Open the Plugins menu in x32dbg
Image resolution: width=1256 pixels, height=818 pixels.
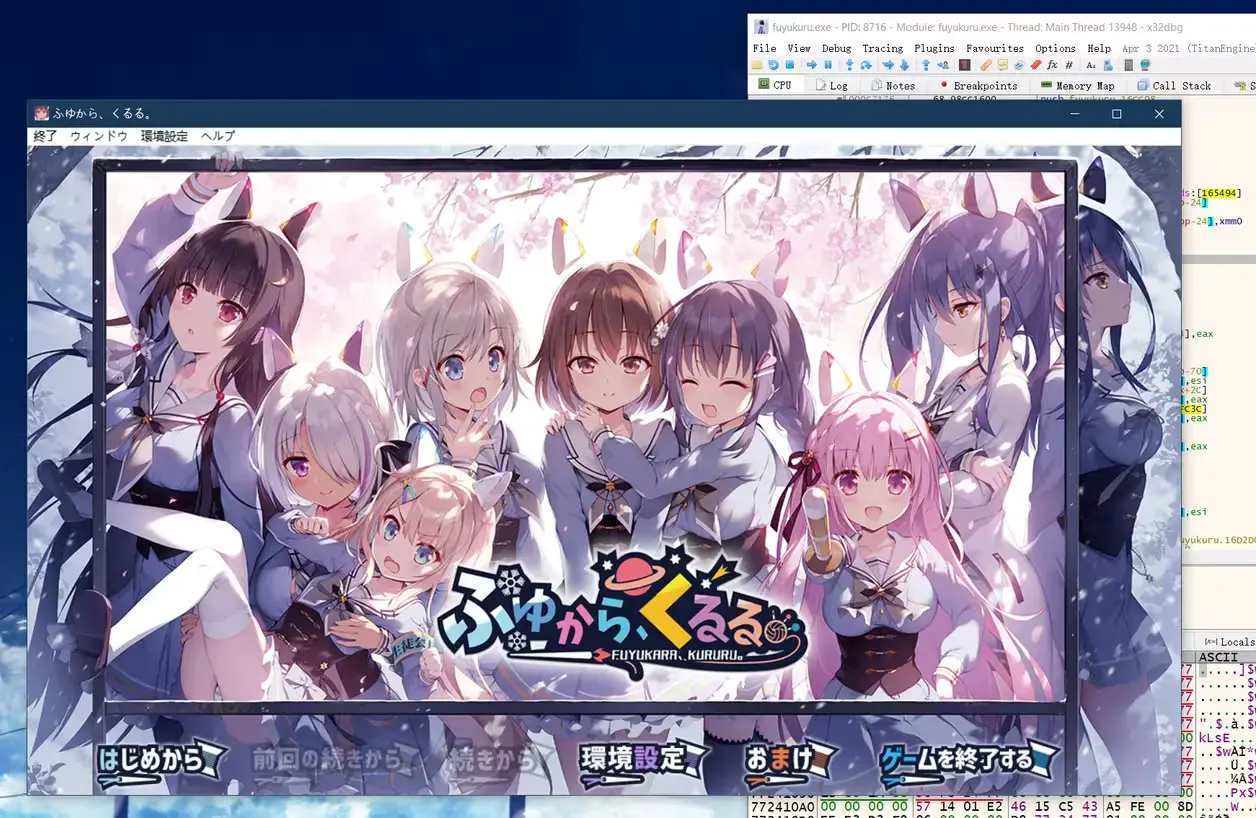934,48
